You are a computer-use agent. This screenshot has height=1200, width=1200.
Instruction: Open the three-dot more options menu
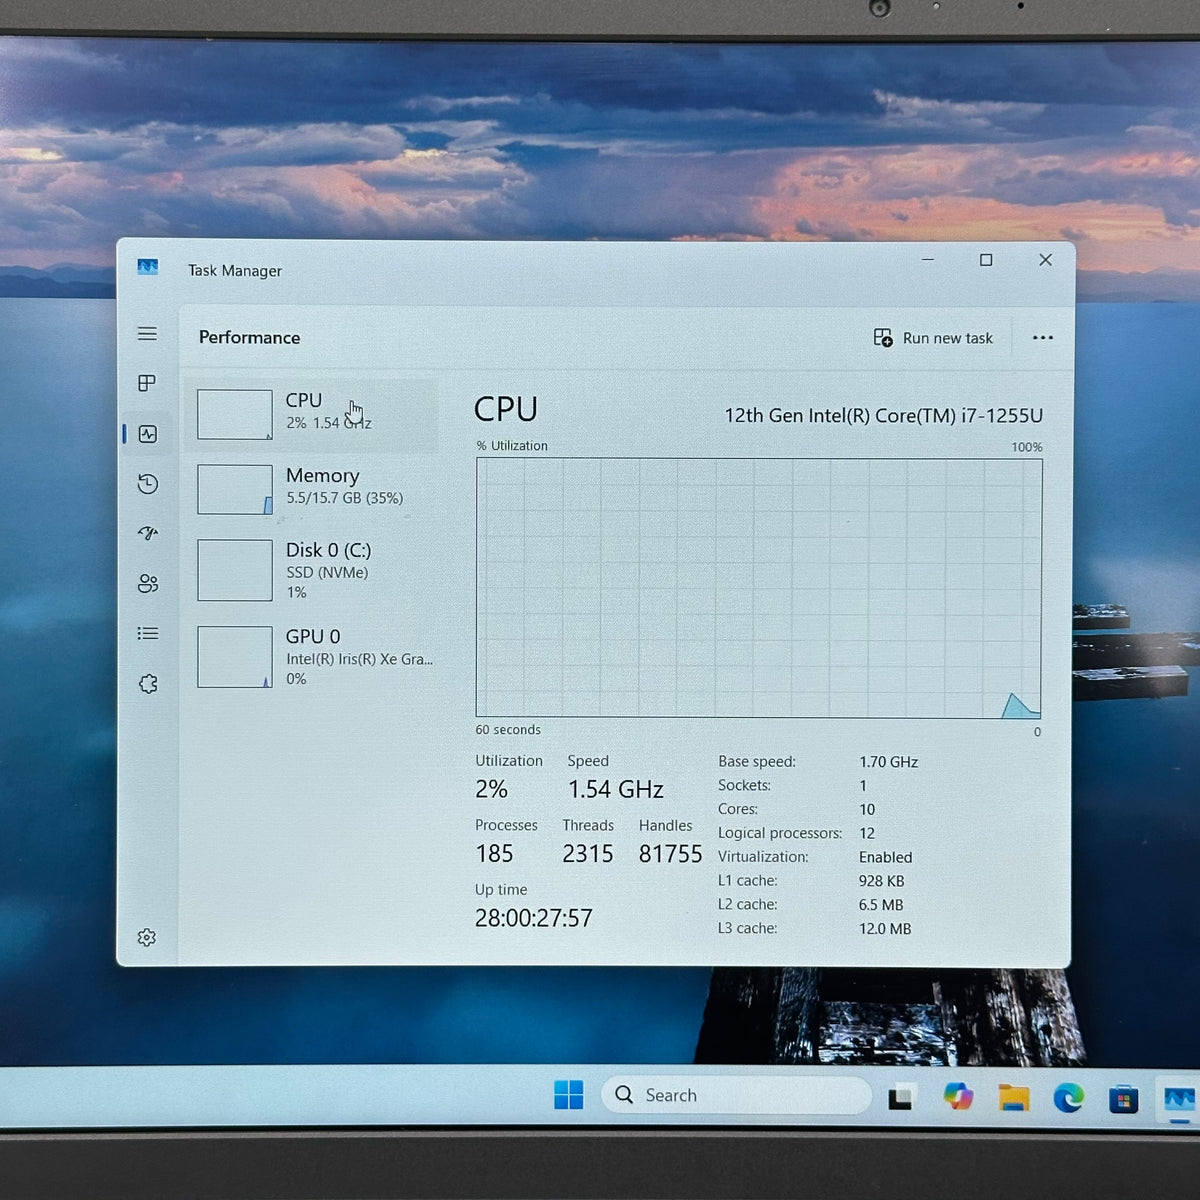coord(1043,338)
